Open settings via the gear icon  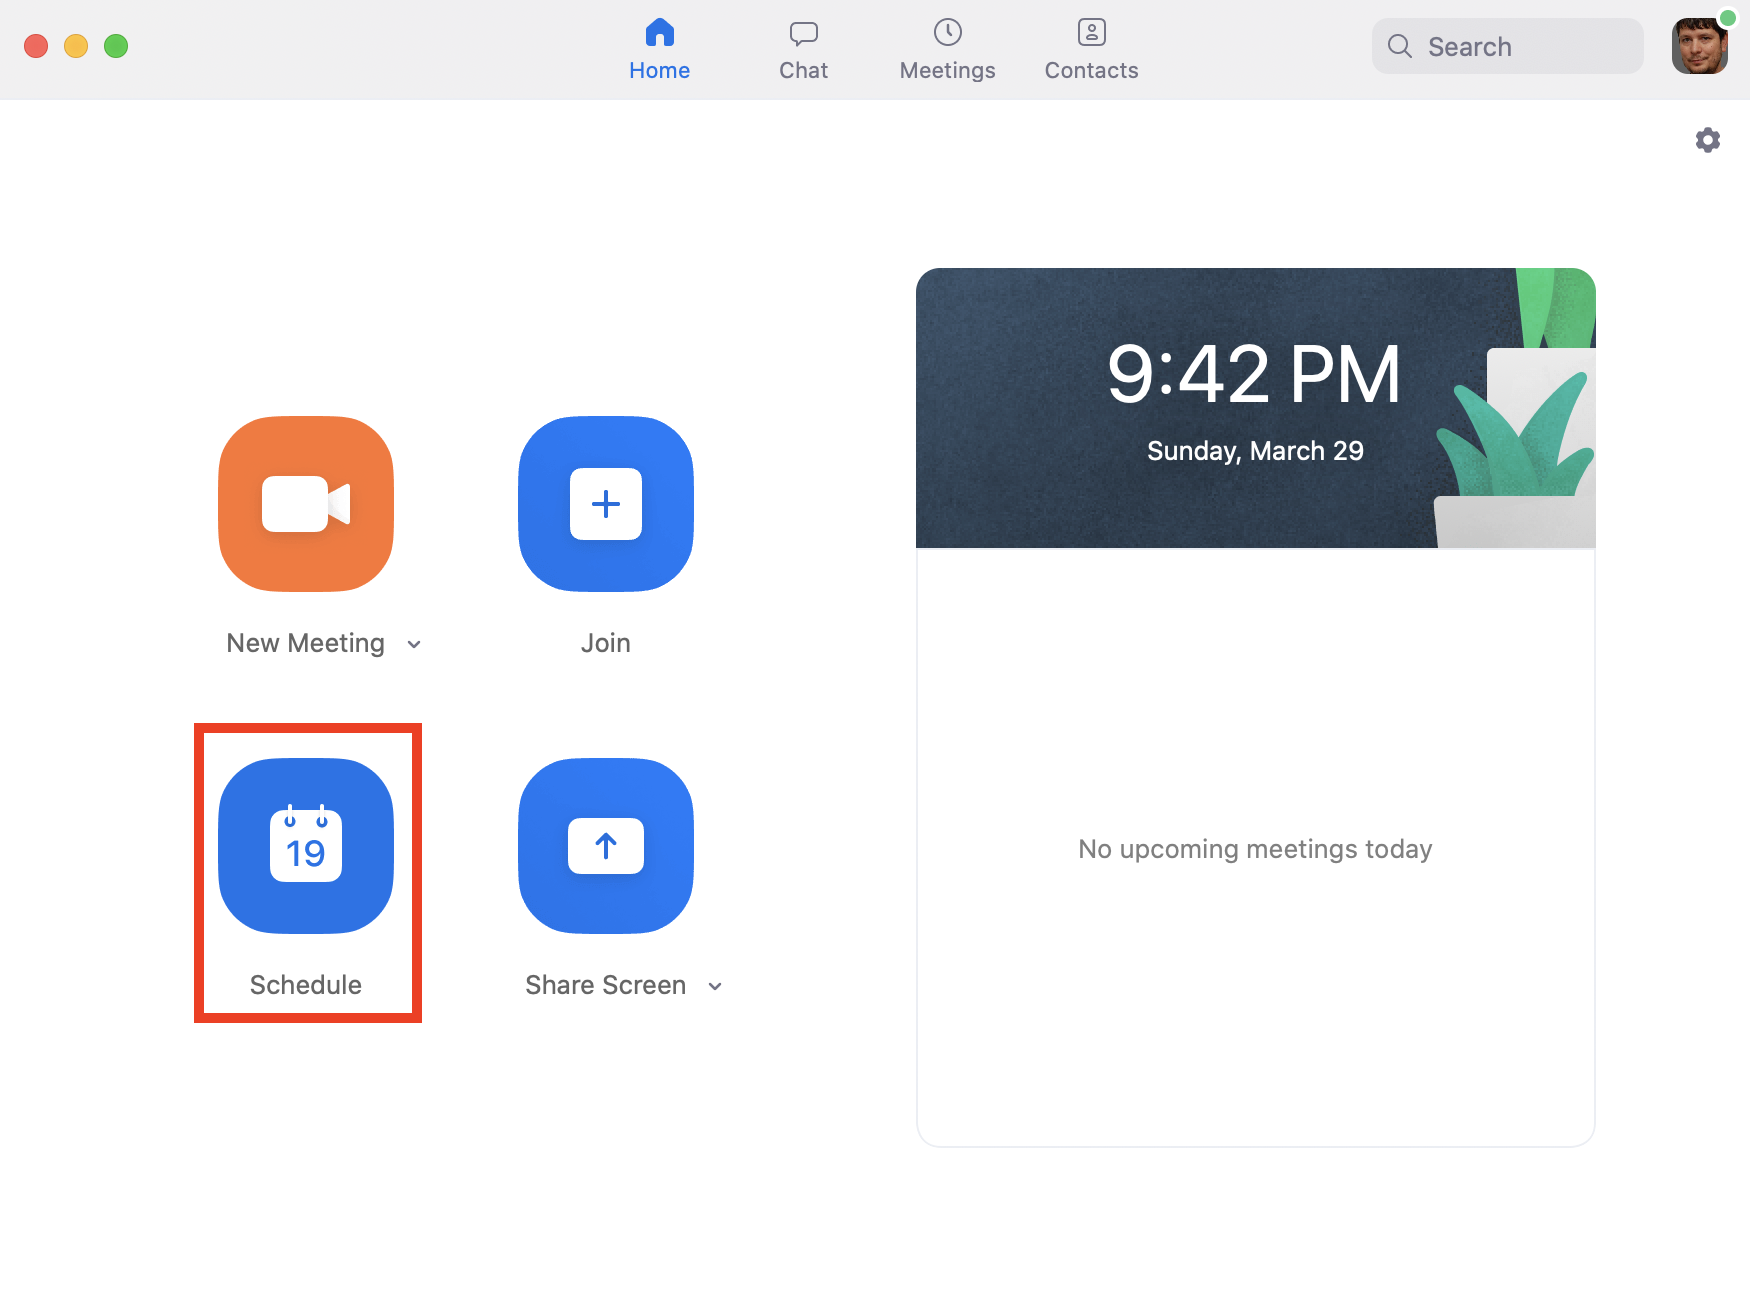pyautogui.click(x=1708, y=140)
